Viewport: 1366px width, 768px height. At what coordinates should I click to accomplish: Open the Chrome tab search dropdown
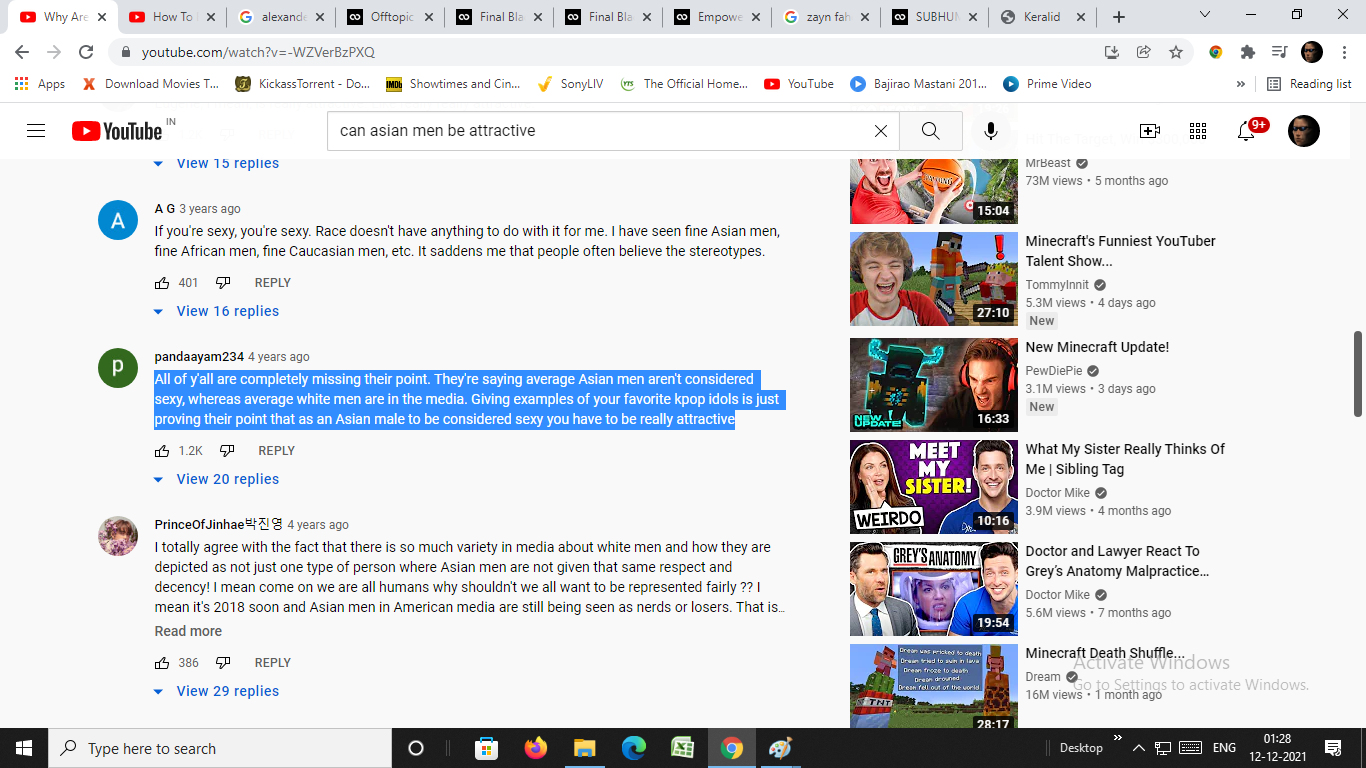click(1204, 15)
